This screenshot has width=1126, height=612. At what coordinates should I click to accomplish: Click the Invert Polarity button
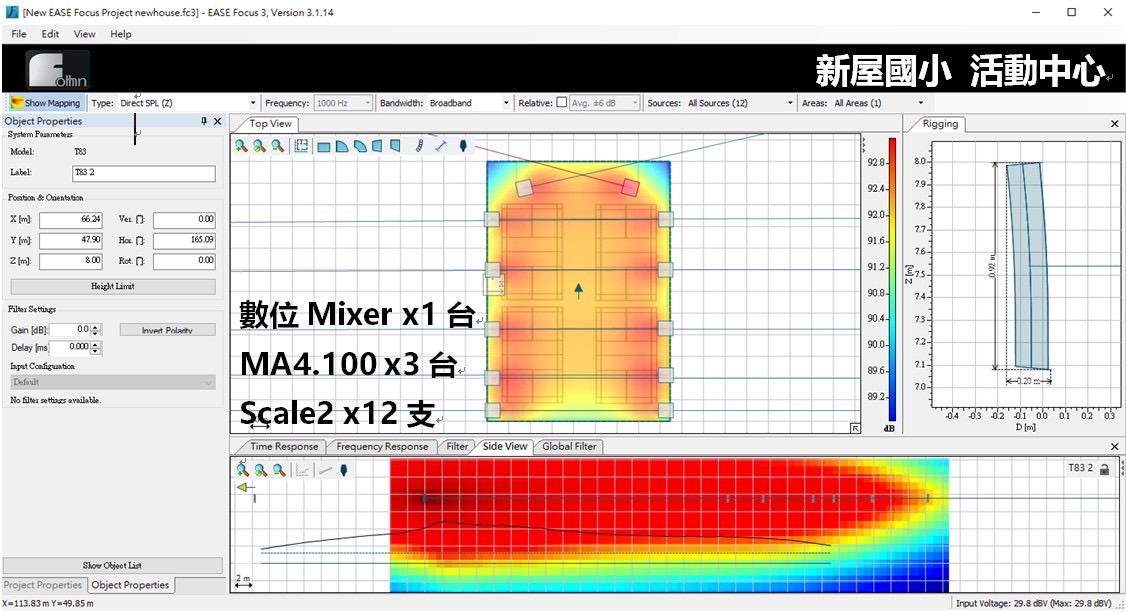(167, 330)
